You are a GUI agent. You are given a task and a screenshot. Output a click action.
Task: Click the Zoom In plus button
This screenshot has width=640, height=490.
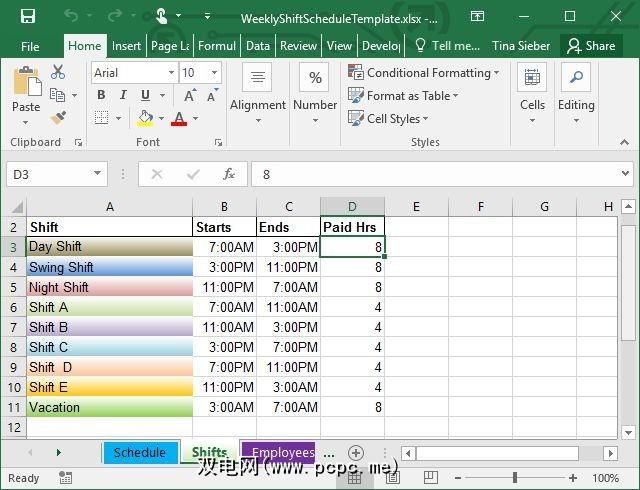[x=573, y=477]
